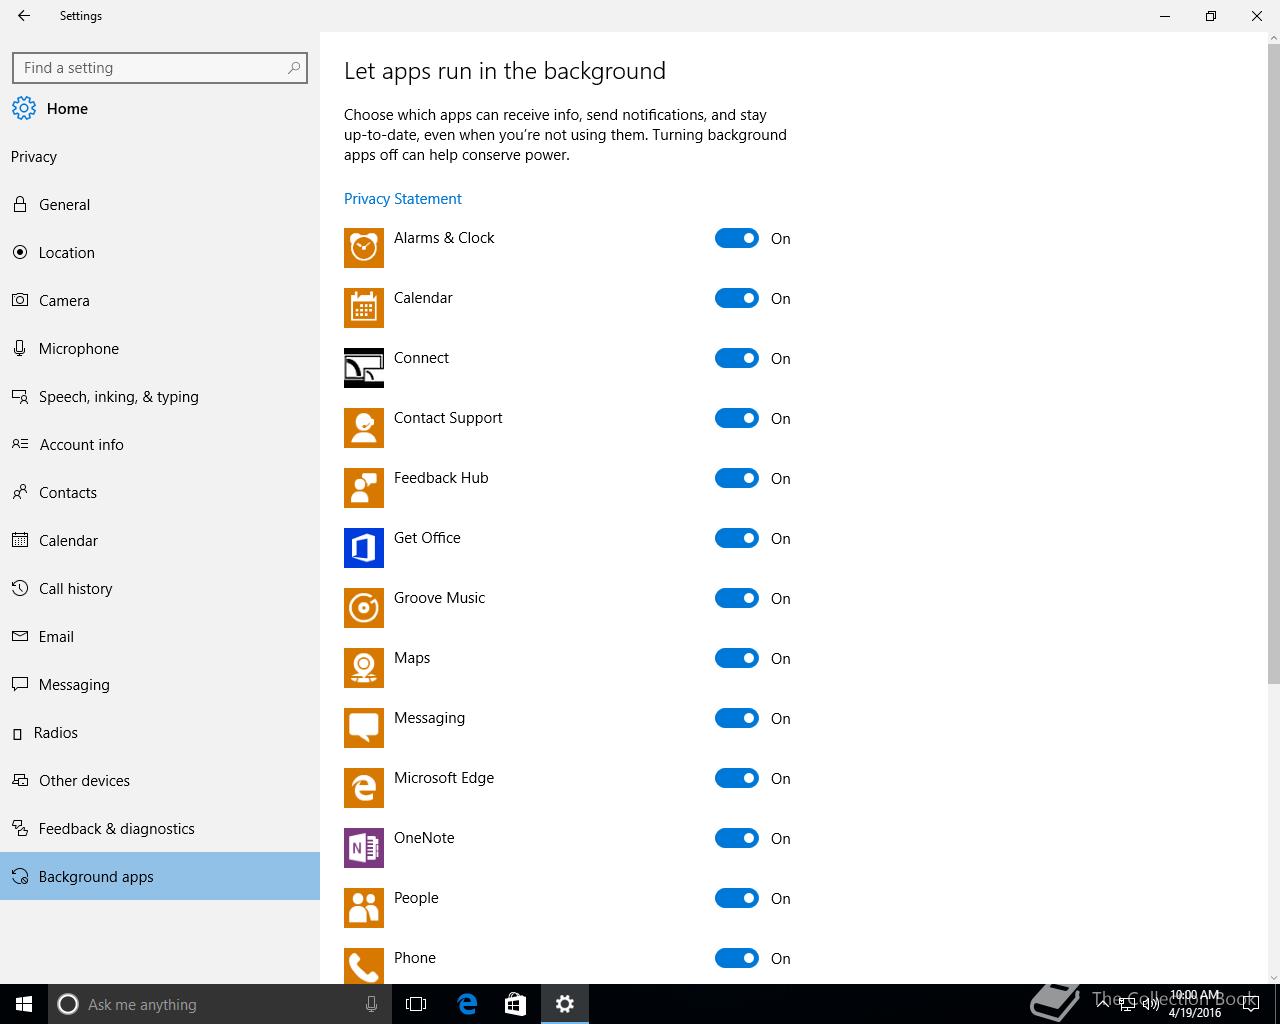This screenshot has width=1280, height=1024.
Task: Click the Connect app icon
Action: click(364, 368)
